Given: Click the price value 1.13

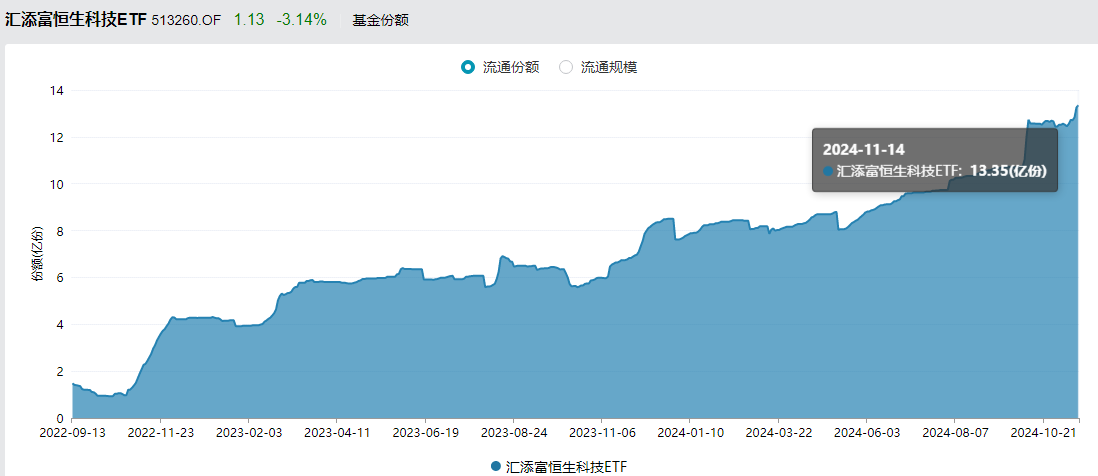Looking at the screenshot, I should (x=249, y=20).
